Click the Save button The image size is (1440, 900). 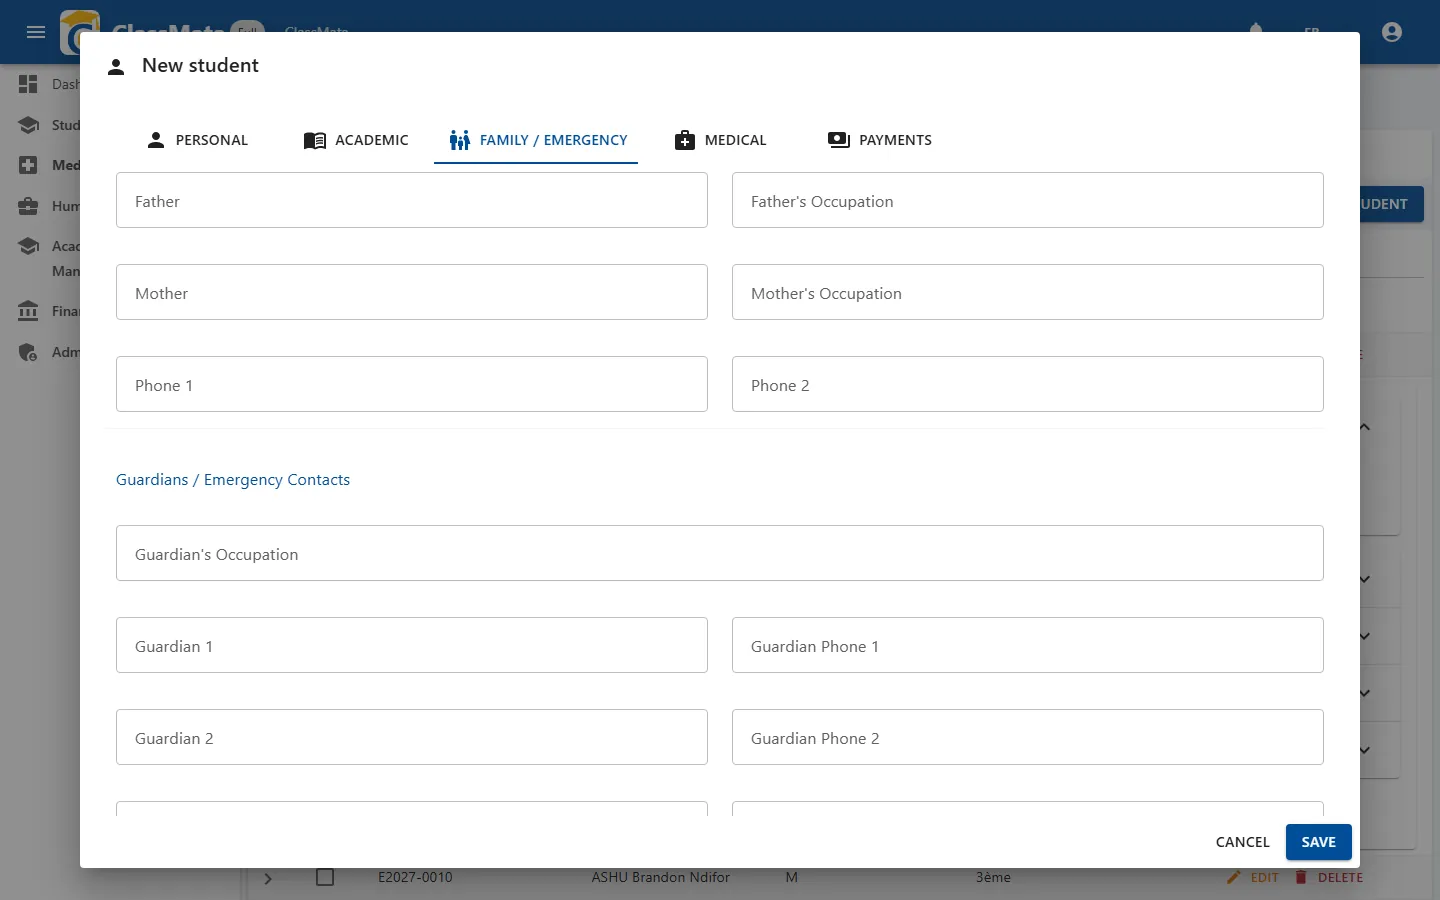[x=1318, y=842]
